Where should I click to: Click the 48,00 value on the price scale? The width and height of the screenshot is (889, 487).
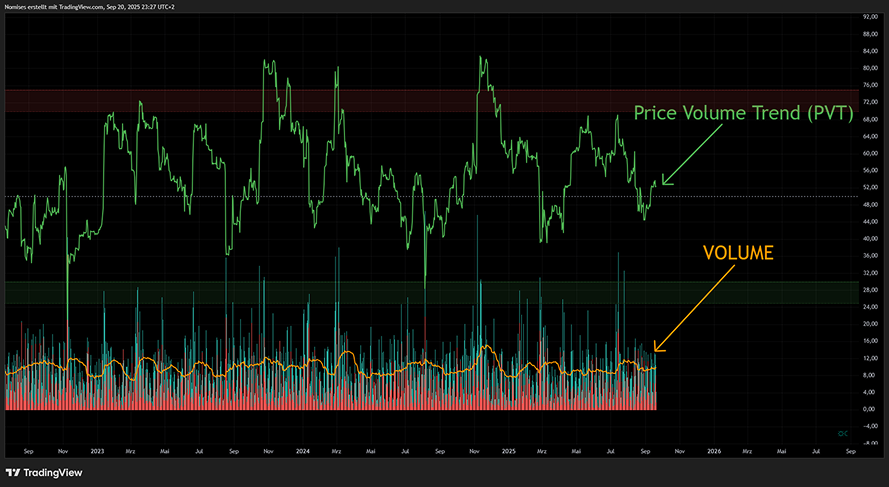(871, 204)
